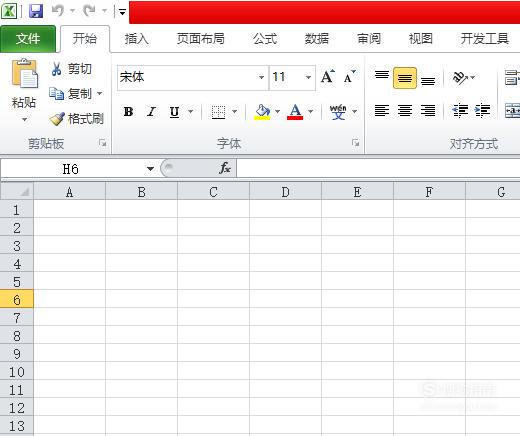Switch to the 页面布局 tab
Screen dimensions: 520x436
click(x=200, y=39)
